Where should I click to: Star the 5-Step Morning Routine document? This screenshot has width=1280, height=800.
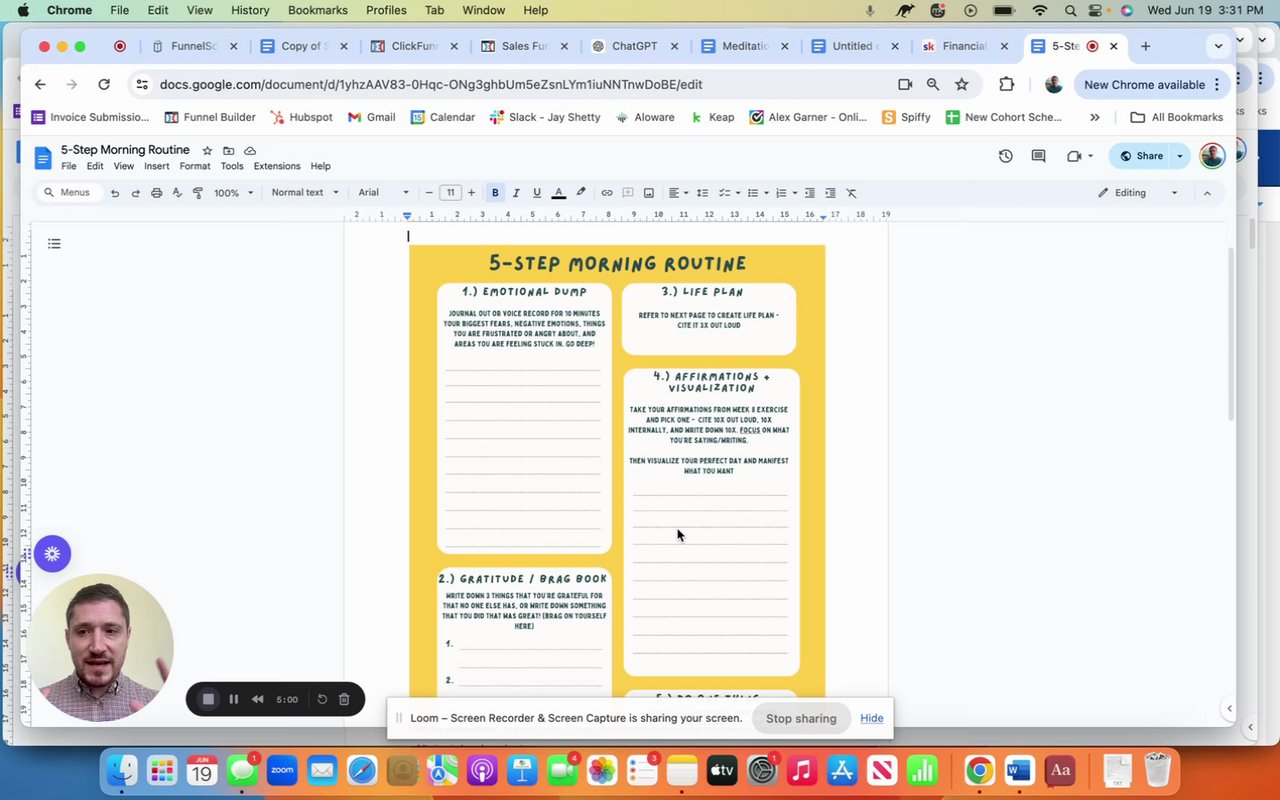[207, 151]
